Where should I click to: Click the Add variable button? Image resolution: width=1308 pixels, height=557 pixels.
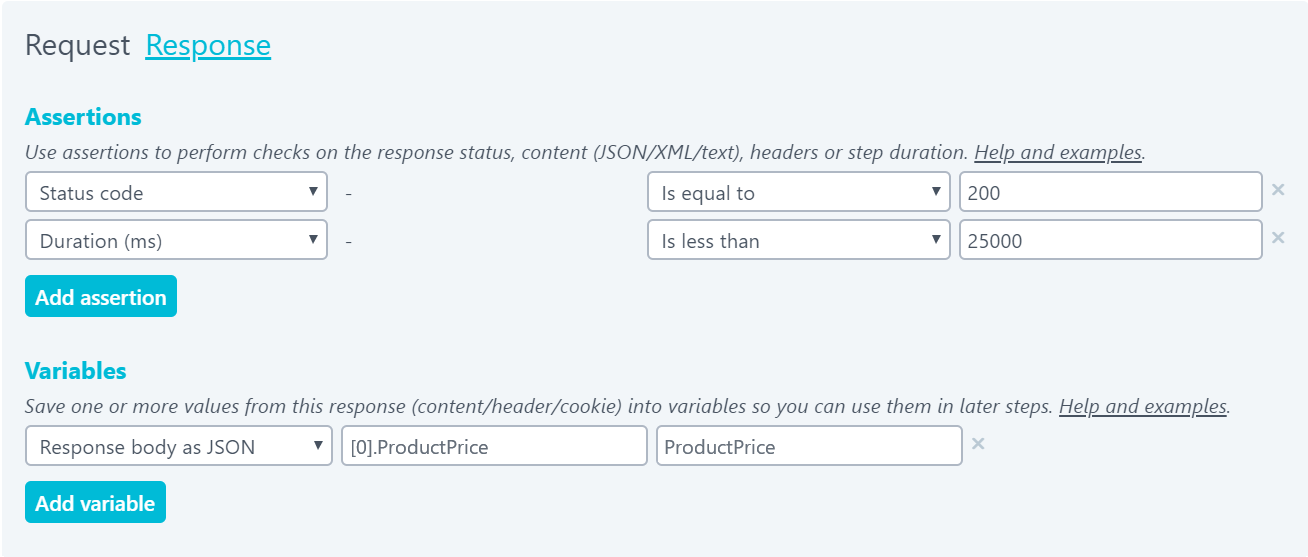coord(95,502)
